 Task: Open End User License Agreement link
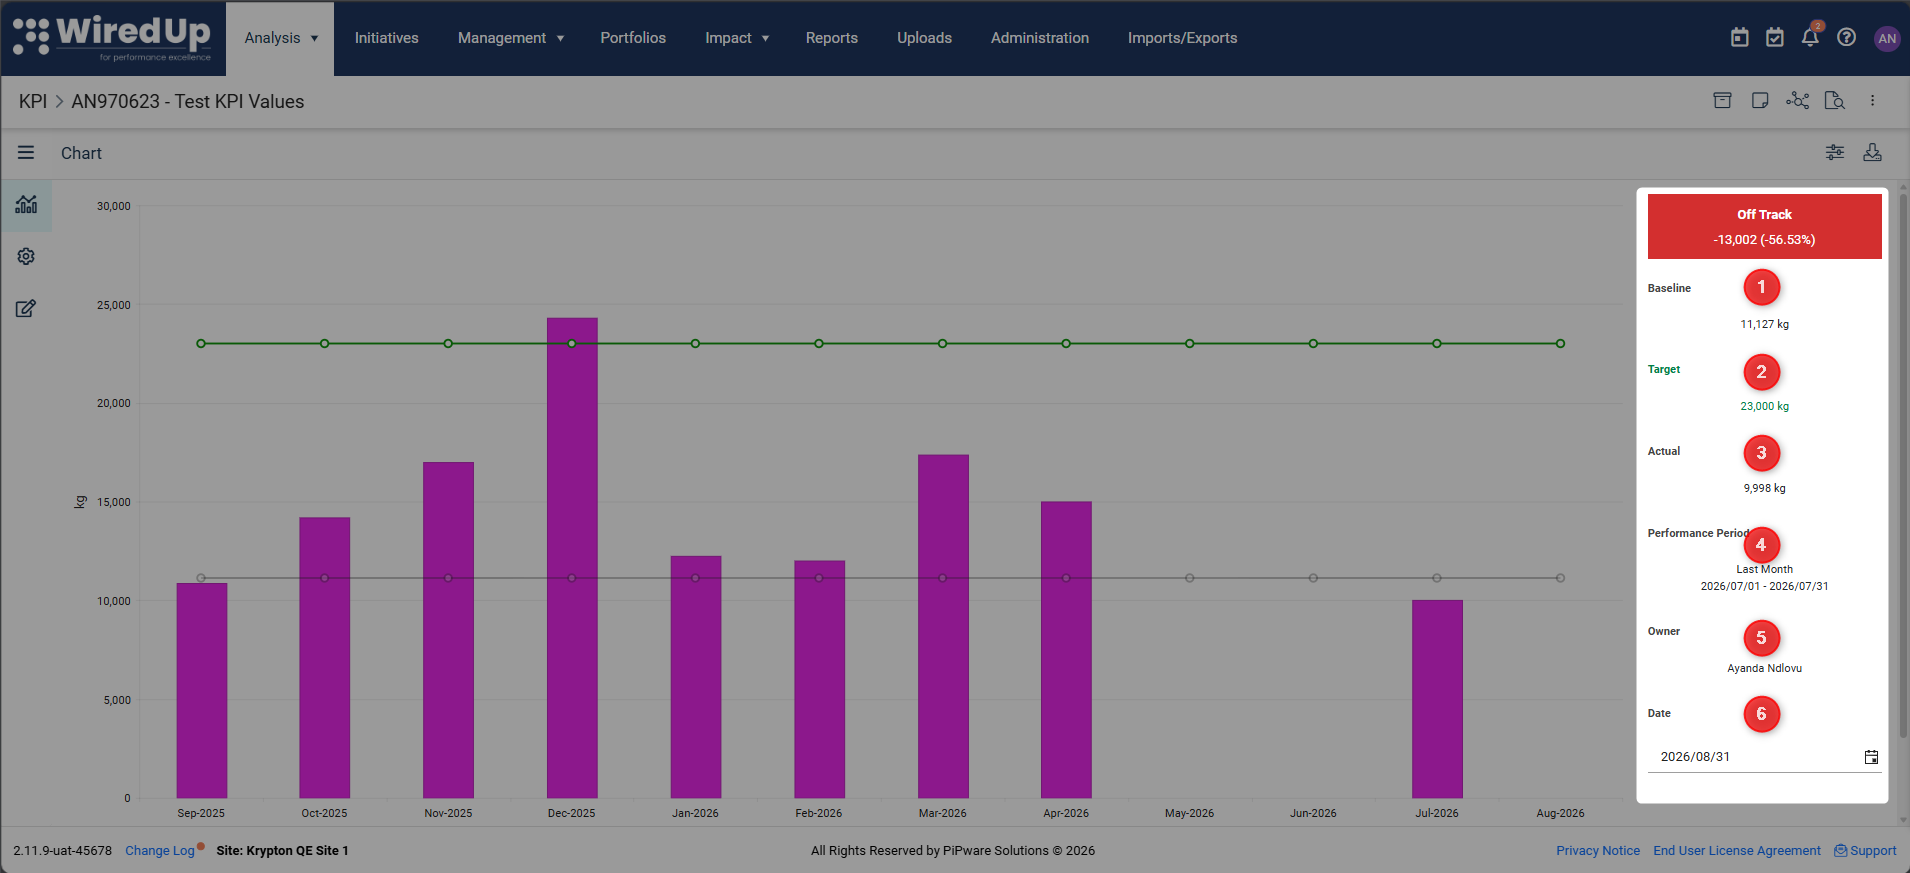[1737, 851]
